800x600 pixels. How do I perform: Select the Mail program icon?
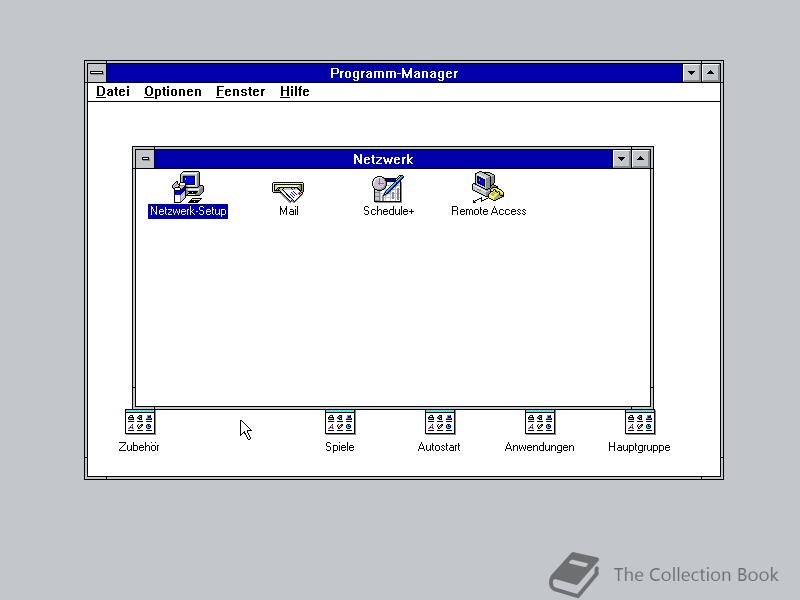pyautogui.click(x=288, y=191)
